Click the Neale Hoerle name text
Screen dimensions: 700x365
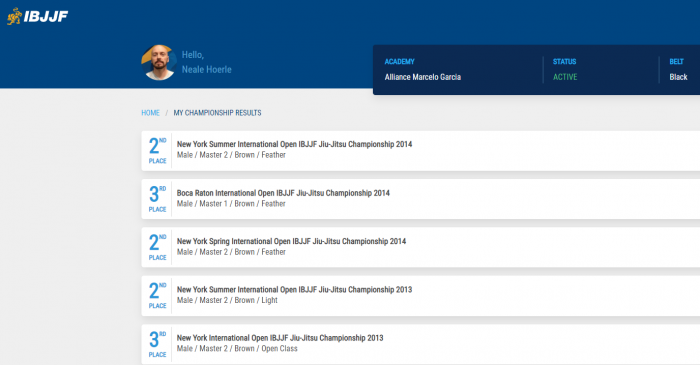tap(207, 70)
